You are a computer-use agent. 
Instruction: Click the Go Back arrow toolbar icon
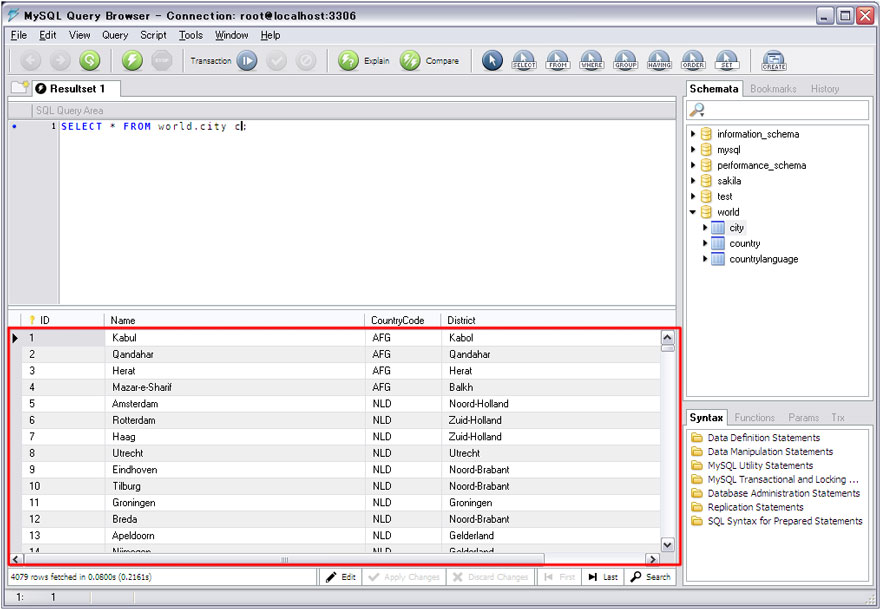(x=31, y=60)
